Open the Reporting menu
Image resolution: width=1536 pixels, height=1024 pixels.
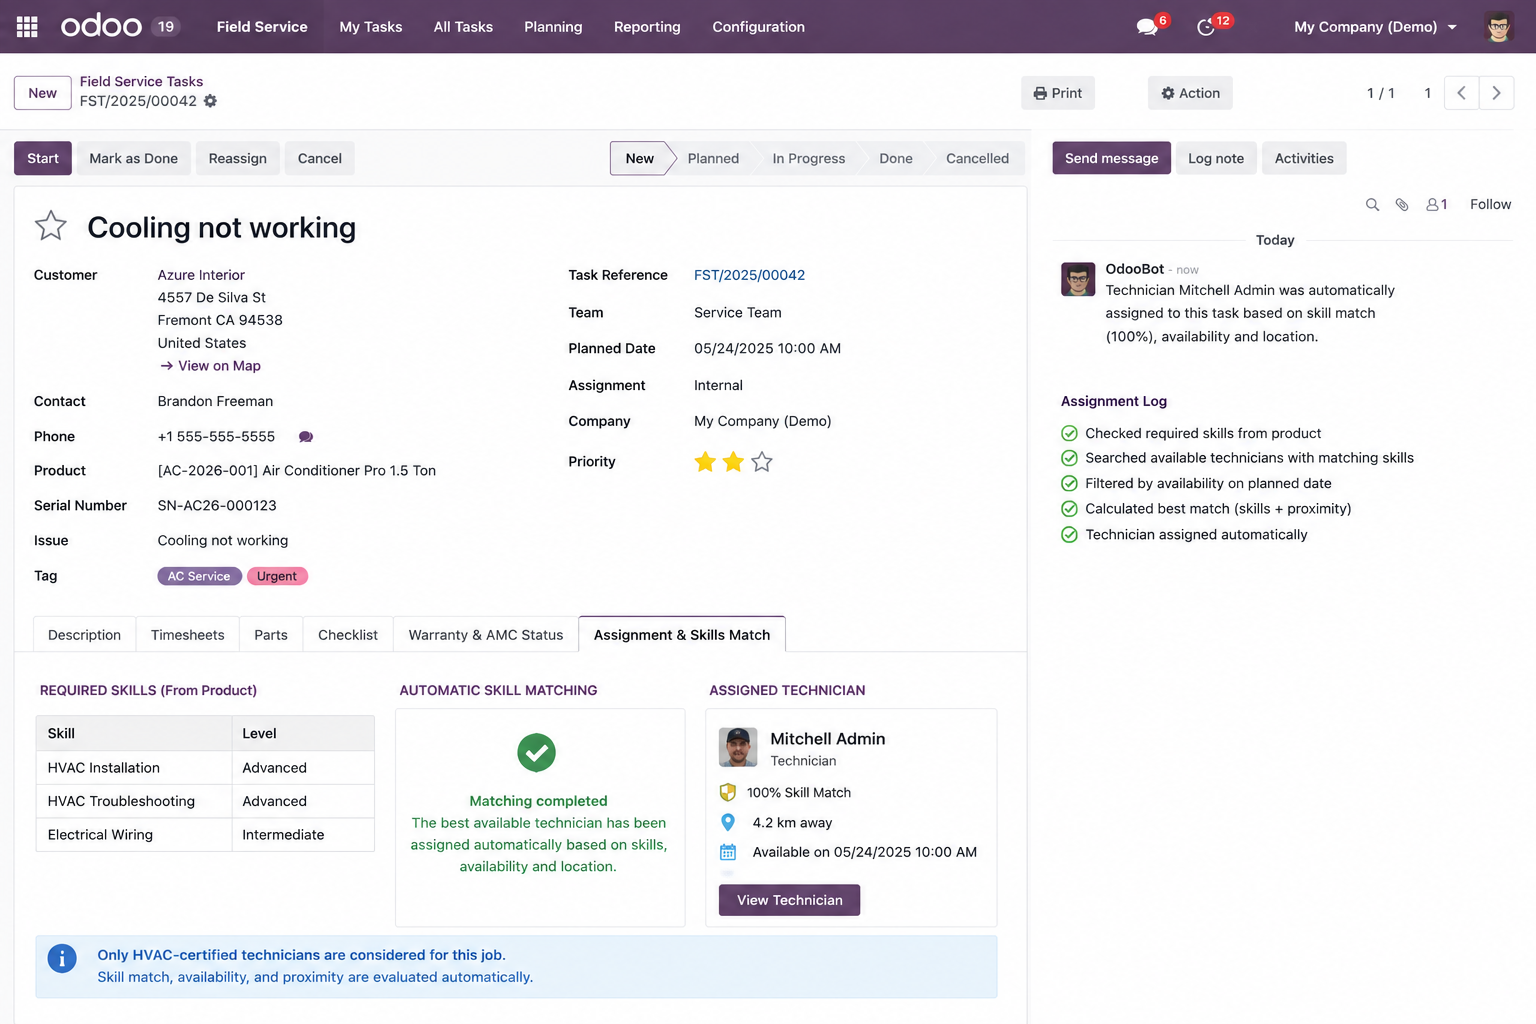(647, 27)
